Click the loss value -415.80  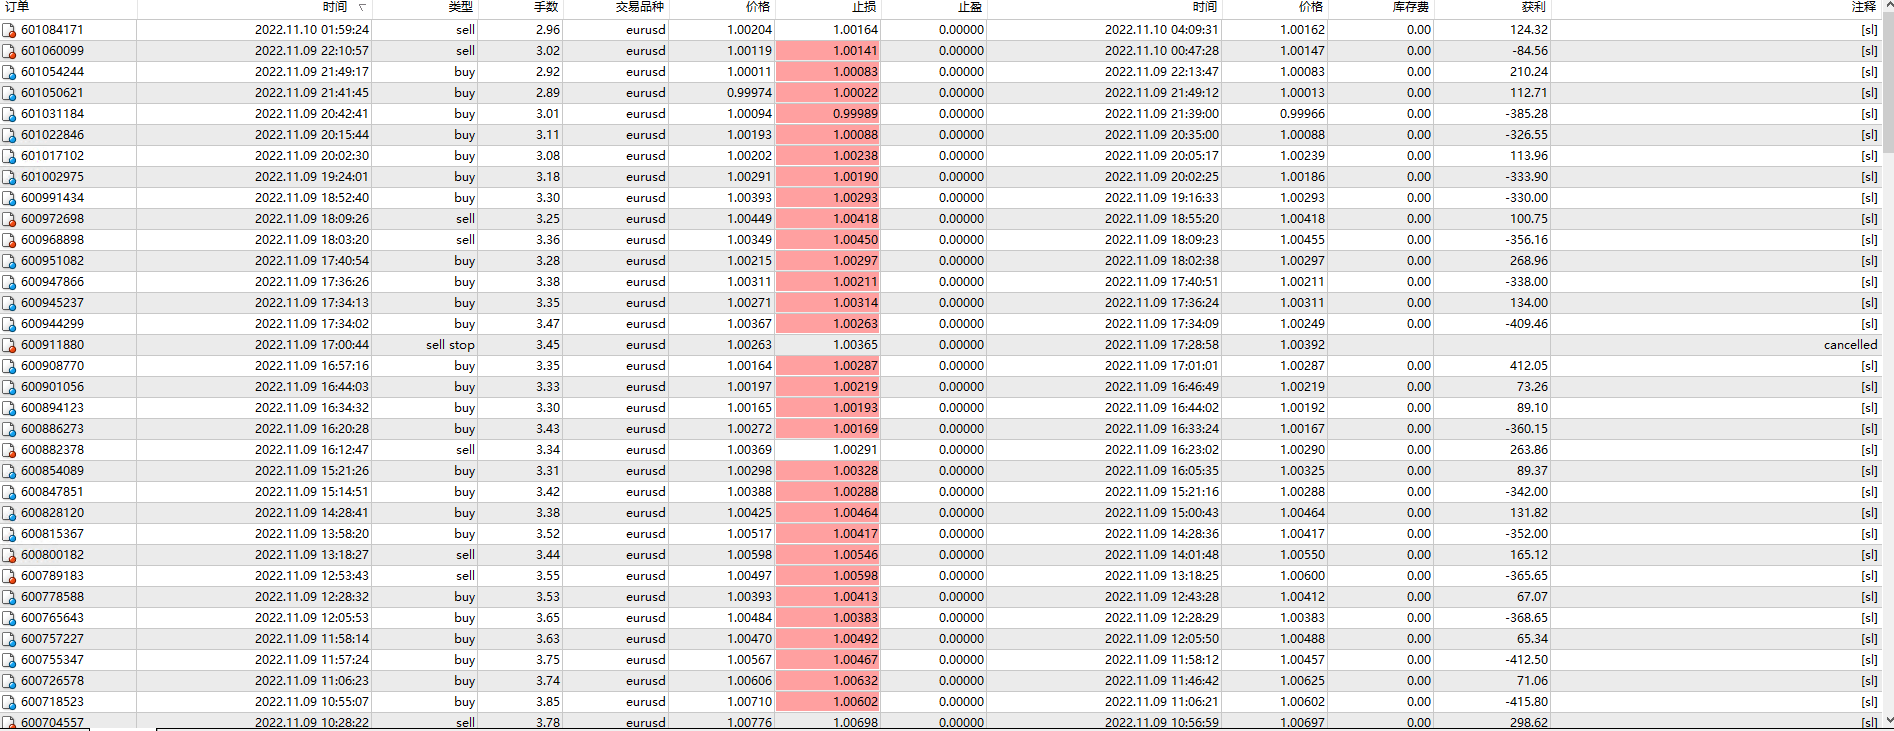[x=1526, y=702]
